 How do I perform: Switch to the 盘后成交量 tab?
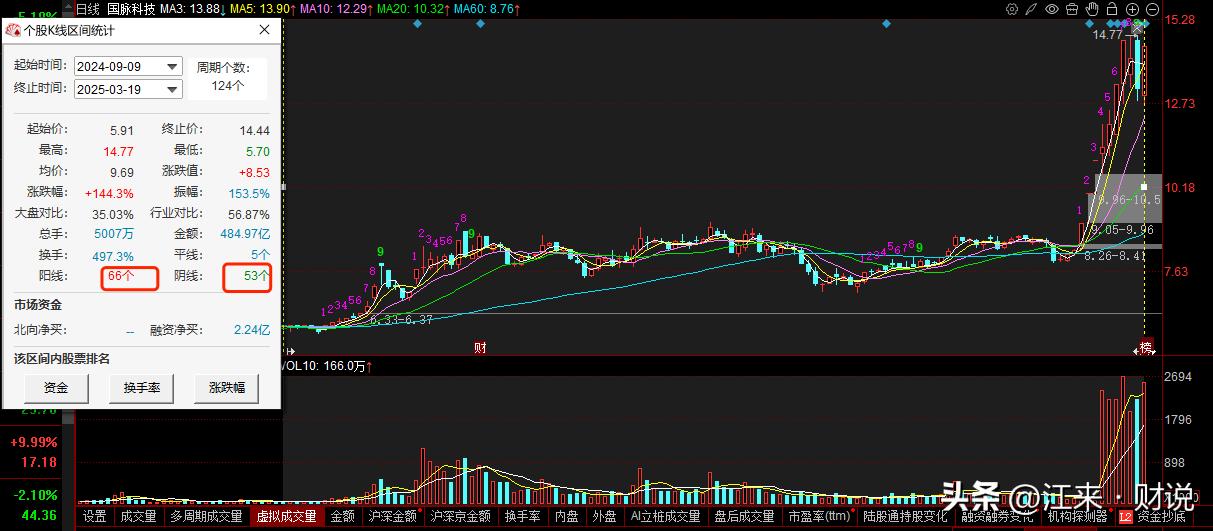click(x=744, y=517)
